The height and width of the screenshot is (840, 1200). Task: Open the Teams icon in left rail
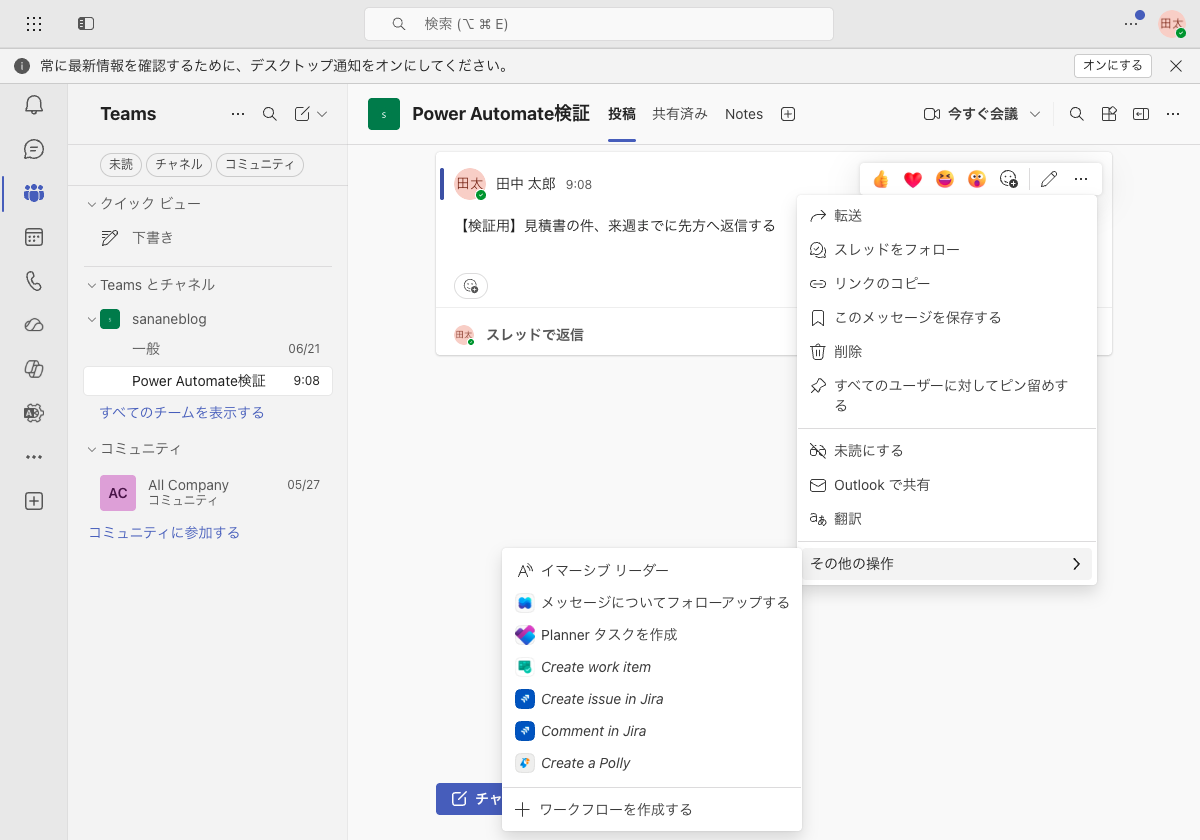pyautogui.click(x=34, y=193)
